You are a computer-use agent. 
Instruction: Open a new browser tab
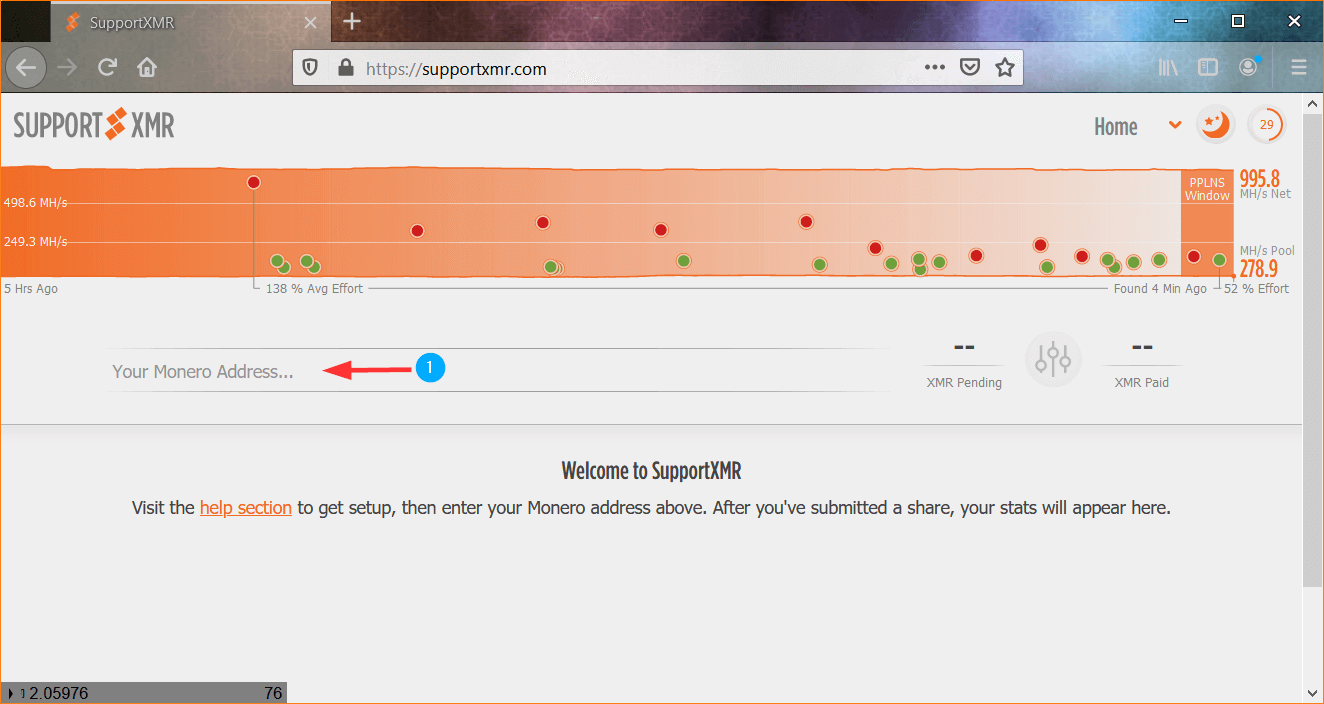pos(351,21)
